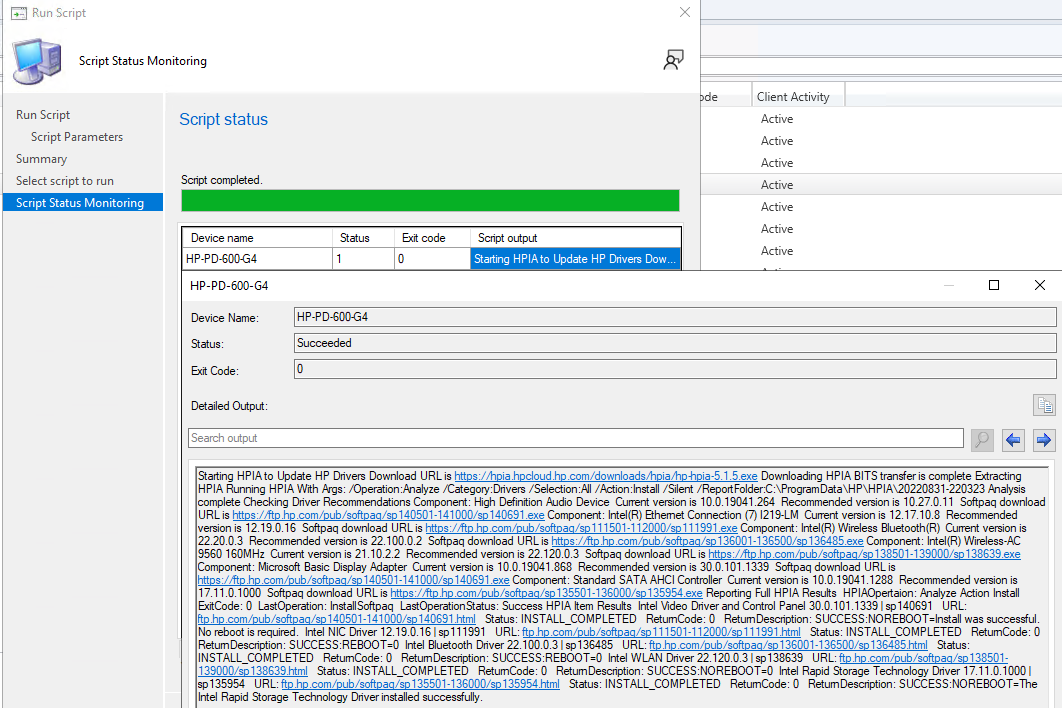The image size is (1062, 708).
Task: Select the Summary step in the sidebar
Action: pyautogui.click(x=41, y=158)
